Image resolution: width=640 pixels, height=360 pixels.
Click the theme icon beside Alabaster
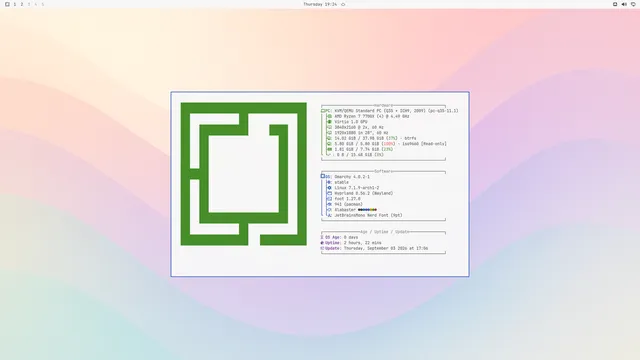pyautogui.click(x=329, y=210)
